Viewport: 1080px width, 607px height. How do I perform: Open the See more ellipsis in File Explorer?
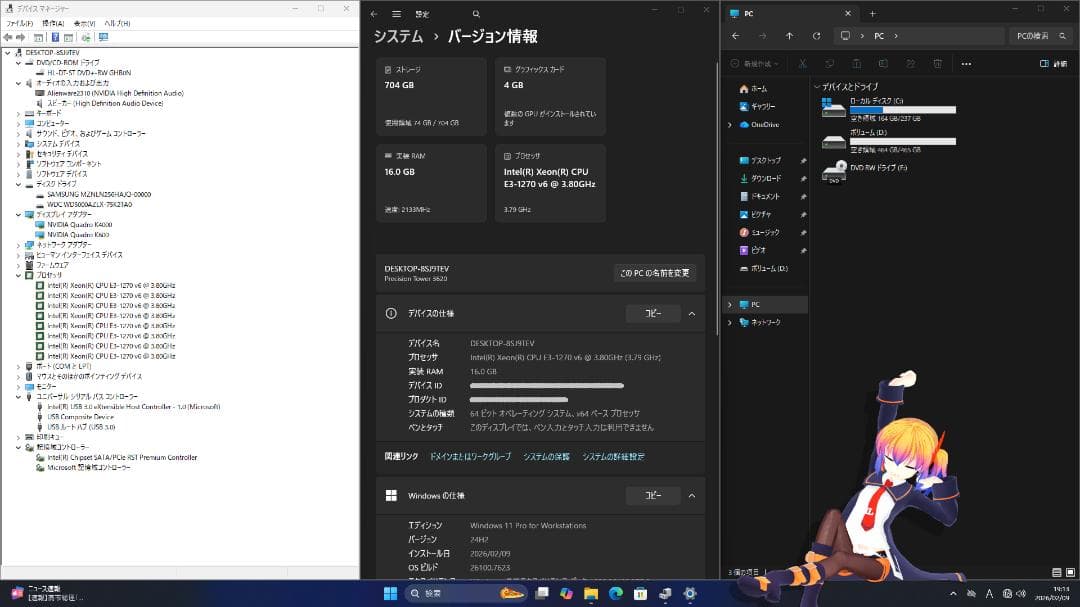(x=967, y=63)
